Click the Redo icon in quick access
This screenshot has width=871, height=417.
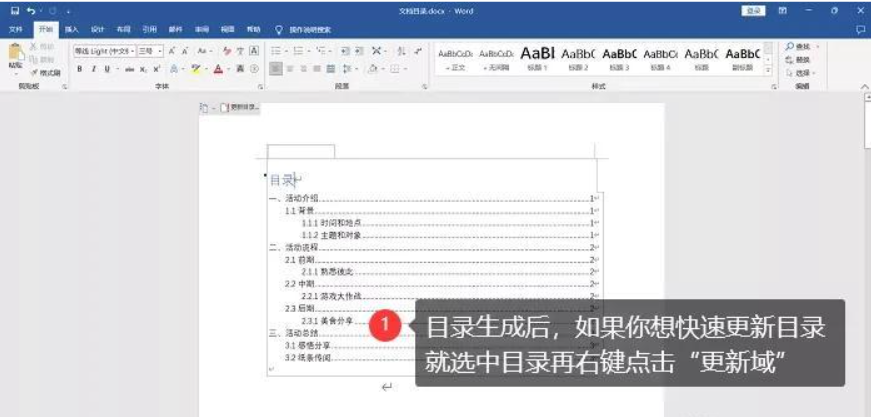(x=52, y=11)
